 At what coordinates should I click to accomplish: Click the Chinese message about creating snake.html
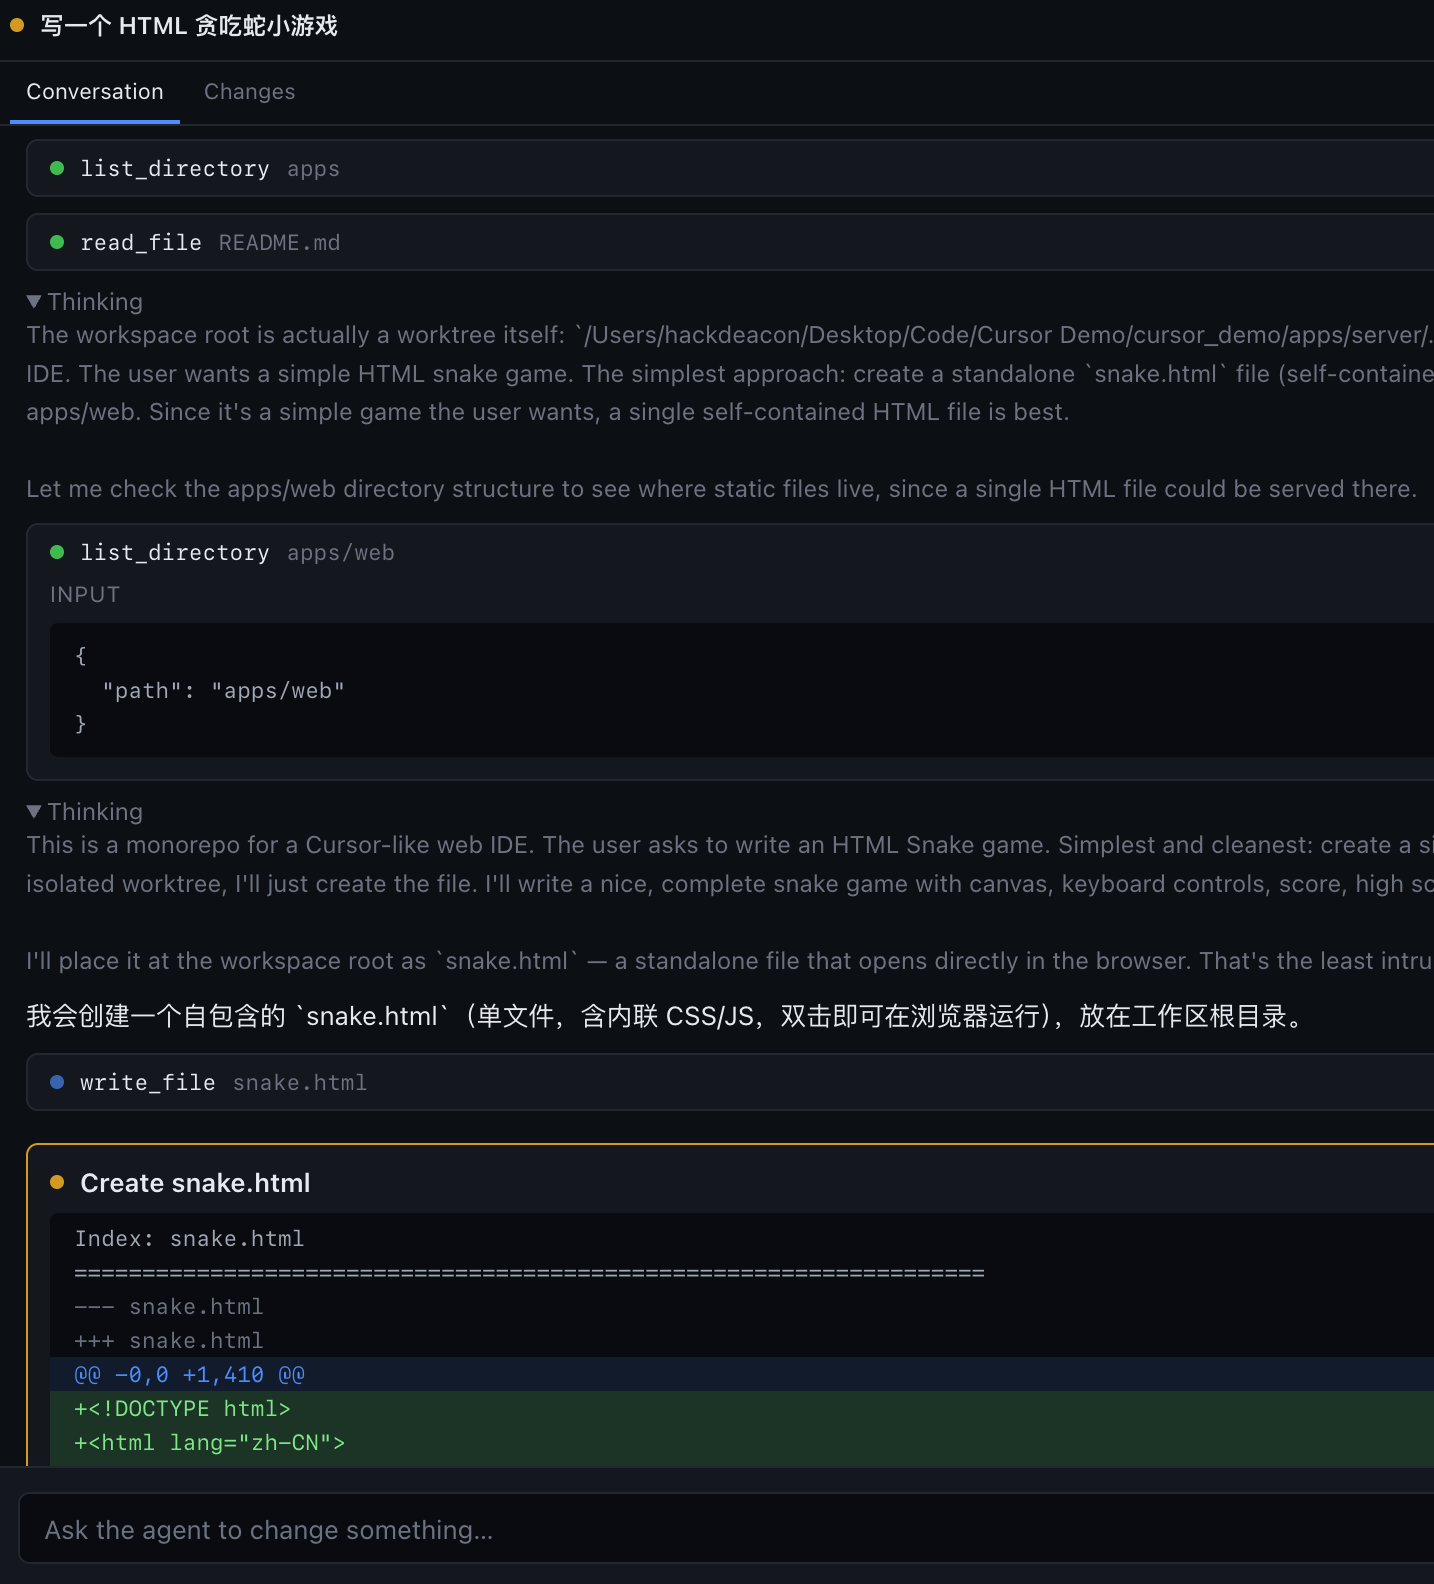point(667,1016)
